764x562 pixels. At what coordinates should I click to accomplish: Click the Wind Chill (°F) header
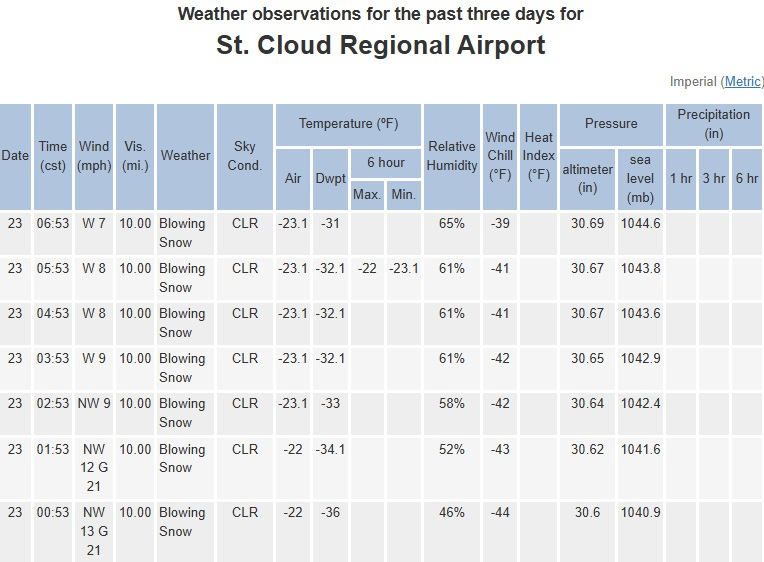coord(500,156)
